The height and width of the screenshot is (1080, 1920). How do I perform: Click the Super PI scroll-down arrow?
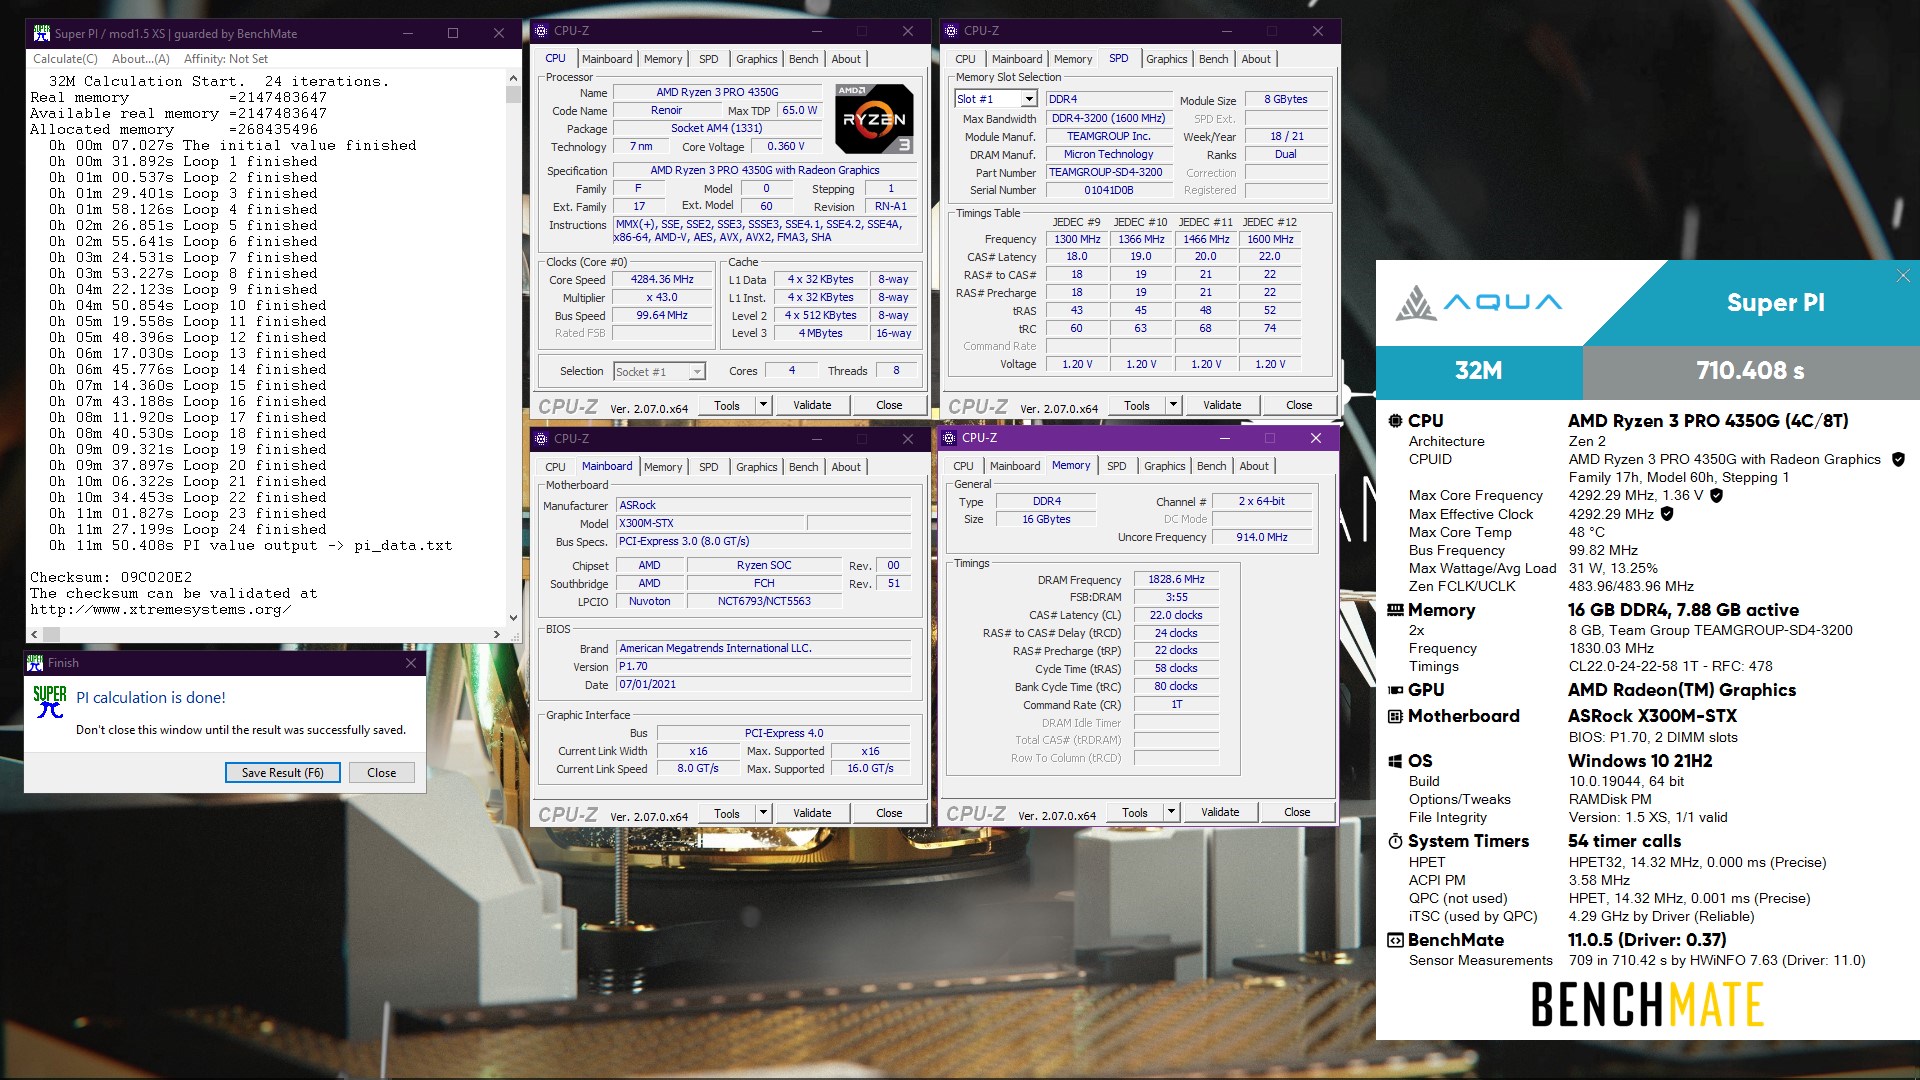pyautogui.click(x=513, y=618)
